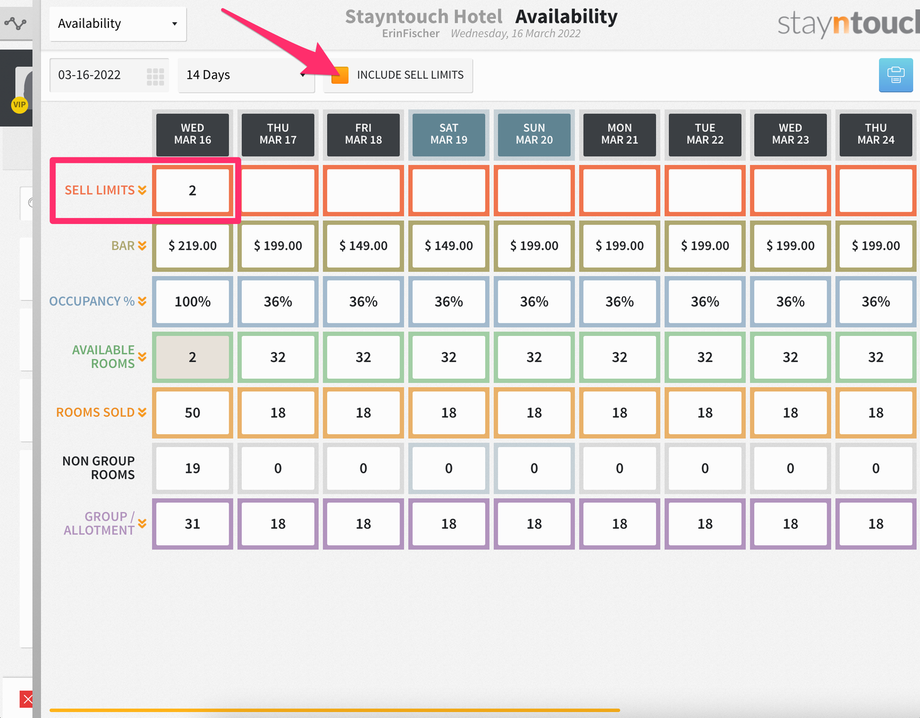
Task: Click the red X icon at bottom left
Action: (26, 699)
